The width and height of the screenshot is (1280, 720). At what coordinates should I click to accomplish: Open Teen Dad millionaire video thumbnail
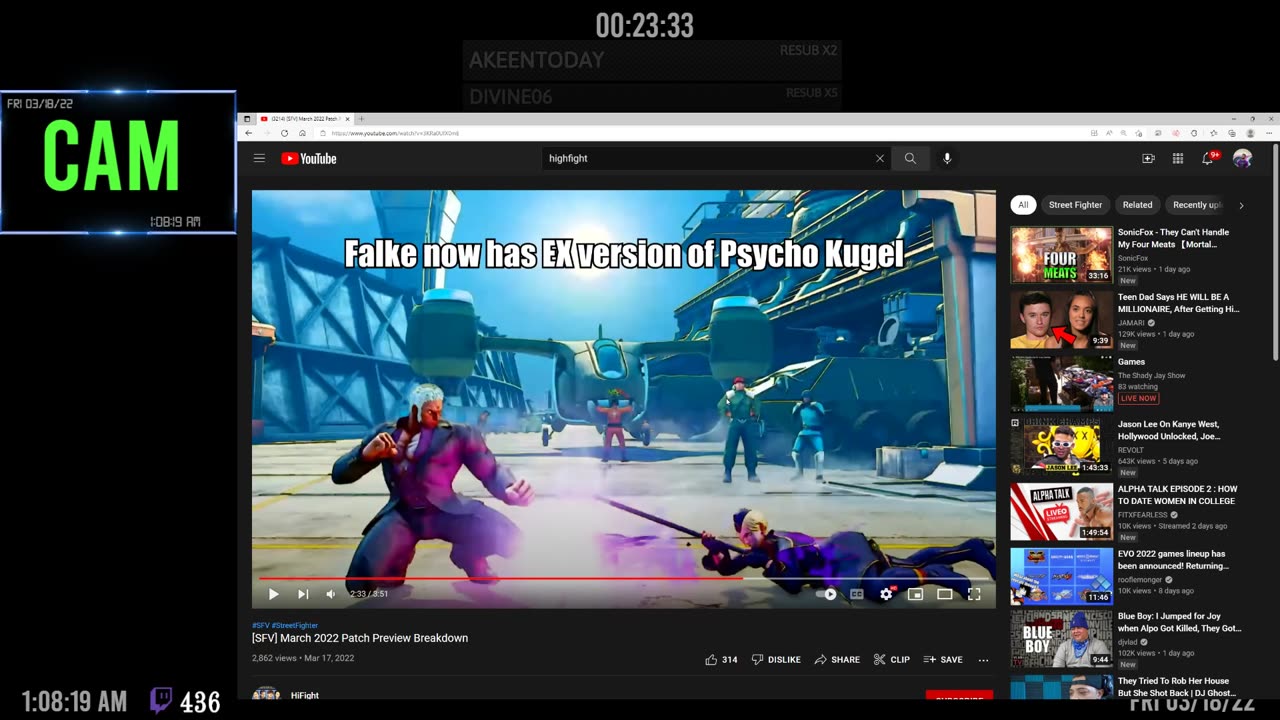tap(1061, 320)
